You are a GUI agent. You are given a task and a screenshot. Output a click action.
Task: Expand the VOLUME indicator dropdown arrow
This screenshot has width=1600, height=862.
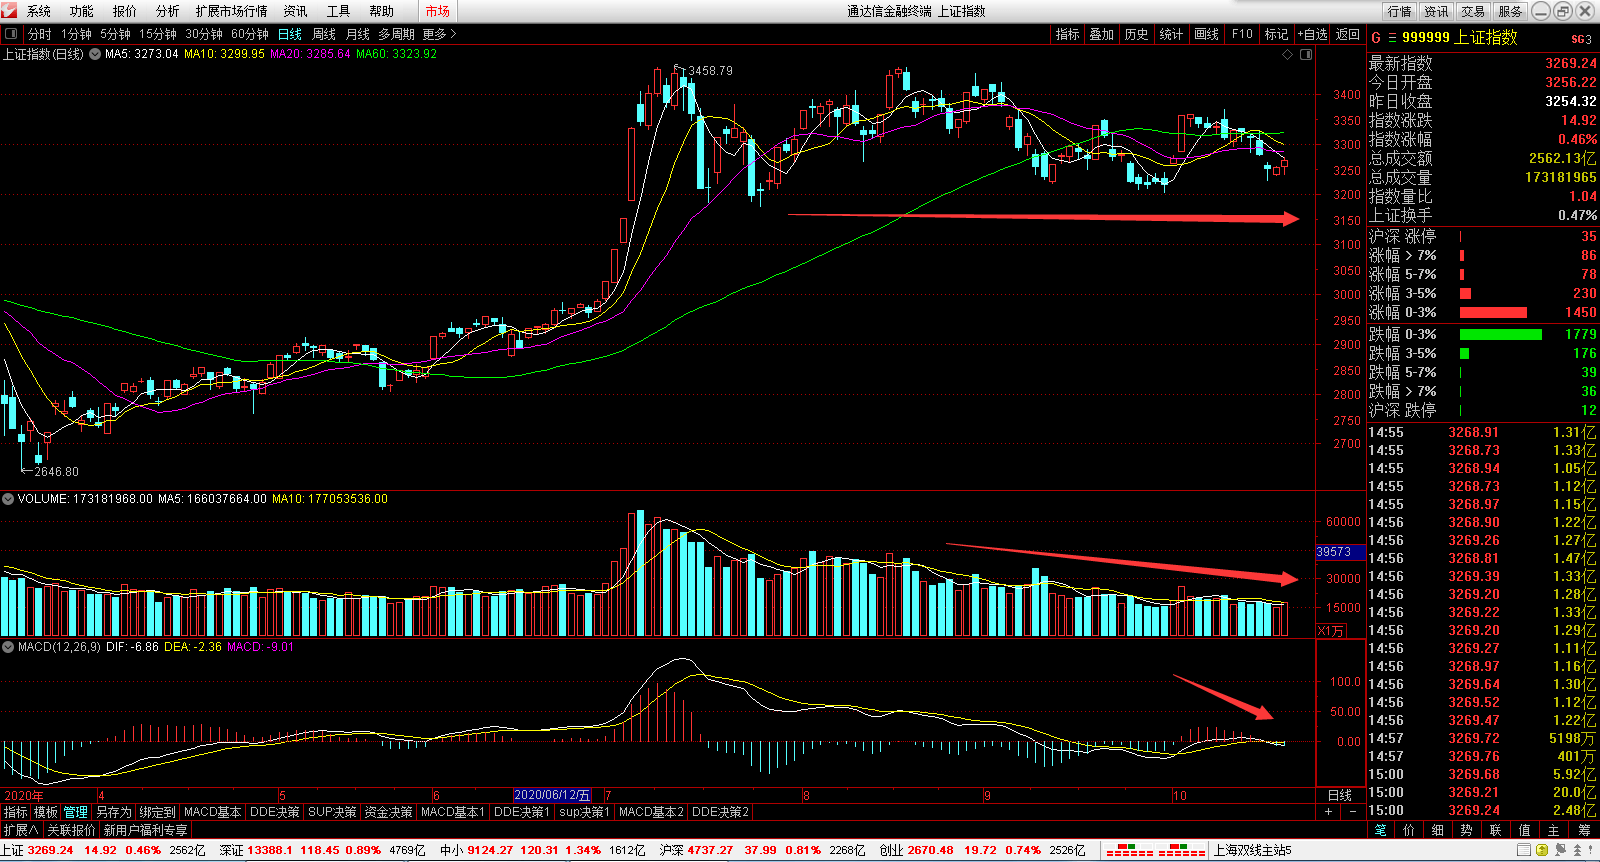[x=8, y=499]
